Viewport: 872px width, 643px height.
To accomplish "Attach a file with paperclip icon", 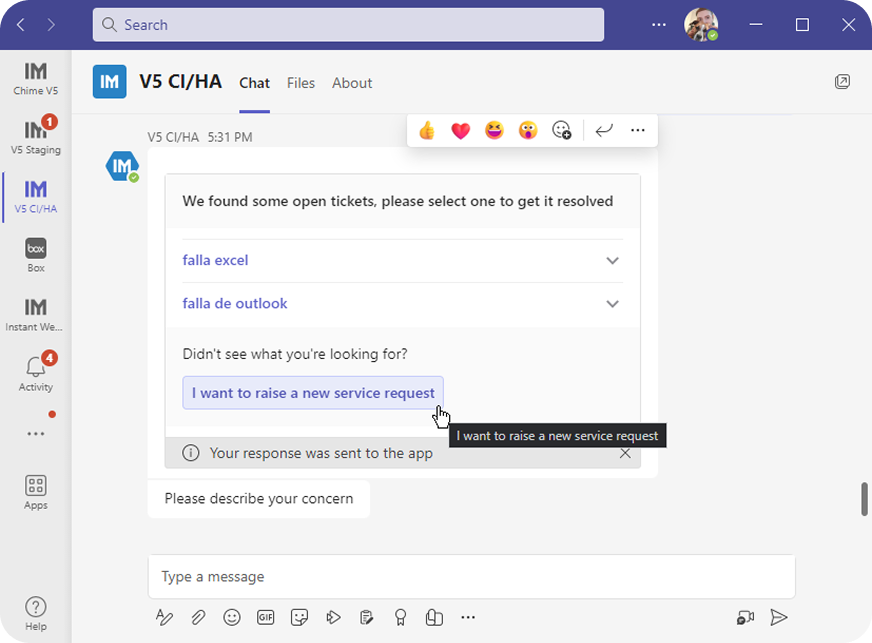I will pos(198,617).
